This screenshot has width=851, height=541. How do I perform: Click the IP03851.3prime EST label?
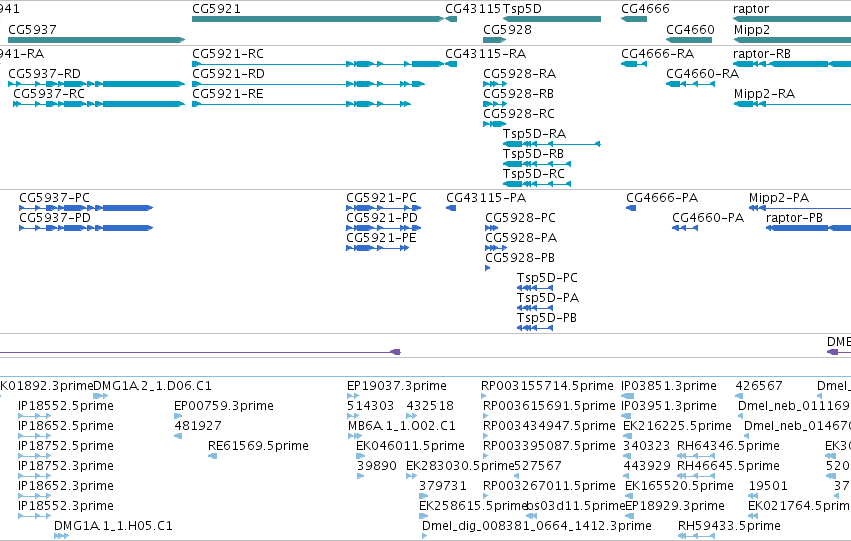pyautogui.click(x=669, y=386)
